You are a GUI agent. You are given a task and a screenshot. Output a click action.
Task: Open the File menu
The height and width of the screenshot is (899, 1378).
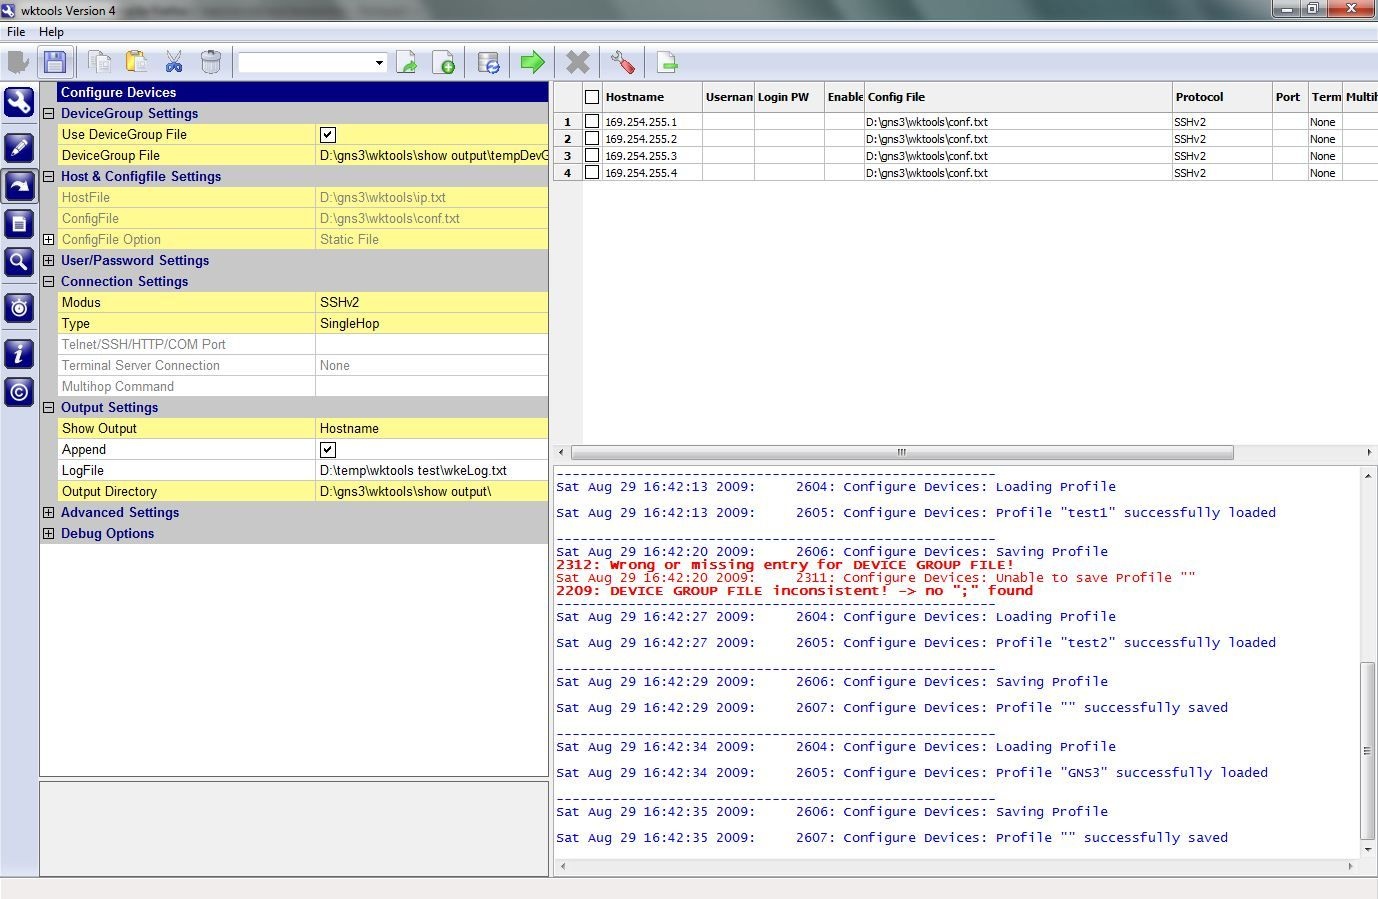(16, 32)
